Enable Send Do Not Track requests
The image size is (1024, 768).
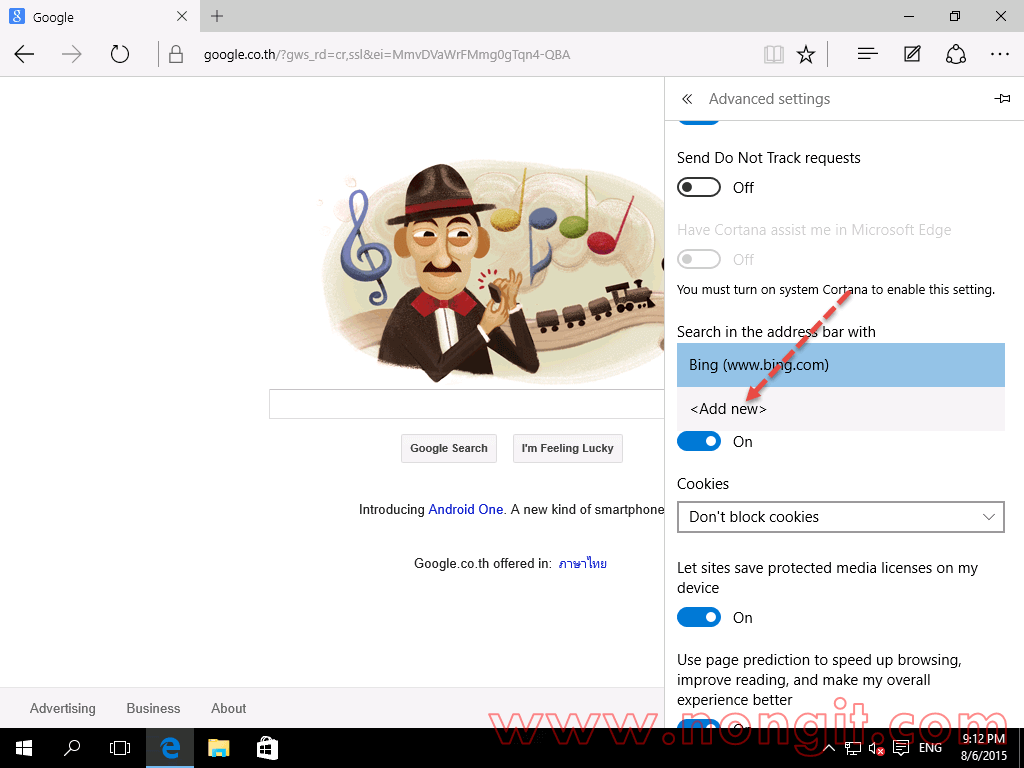698,187
